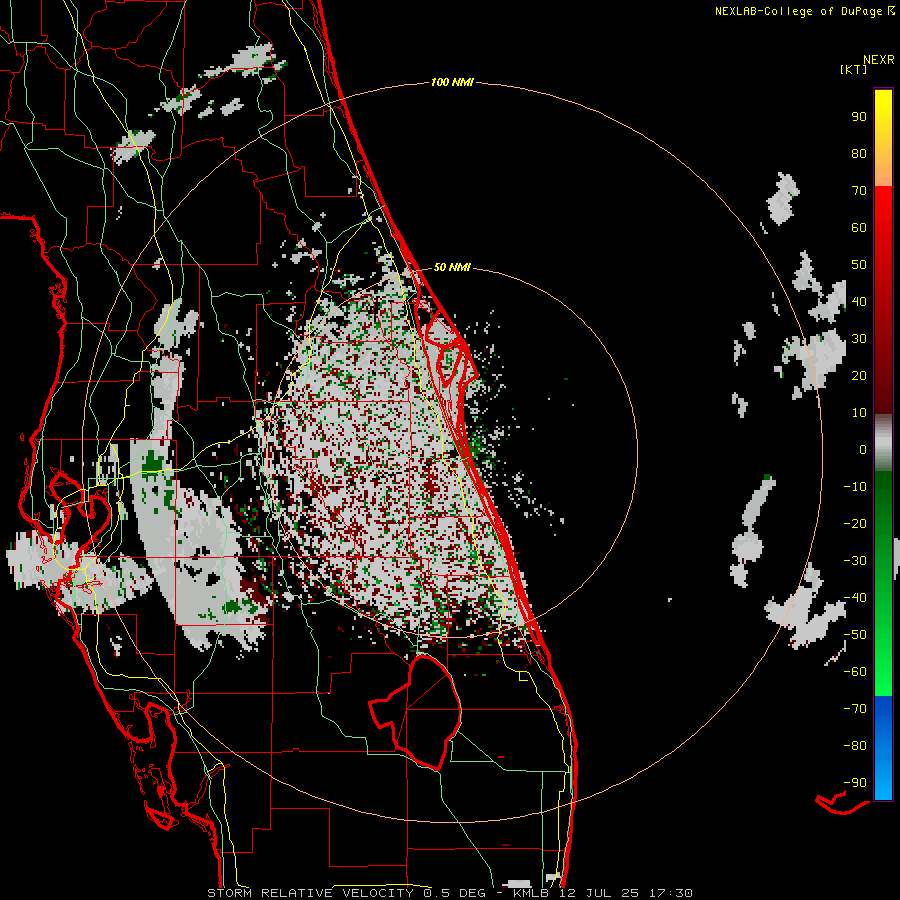Click the positive 90 value on velocity scale
Viewport: 900px width, 900px height.
coord(859,117)
